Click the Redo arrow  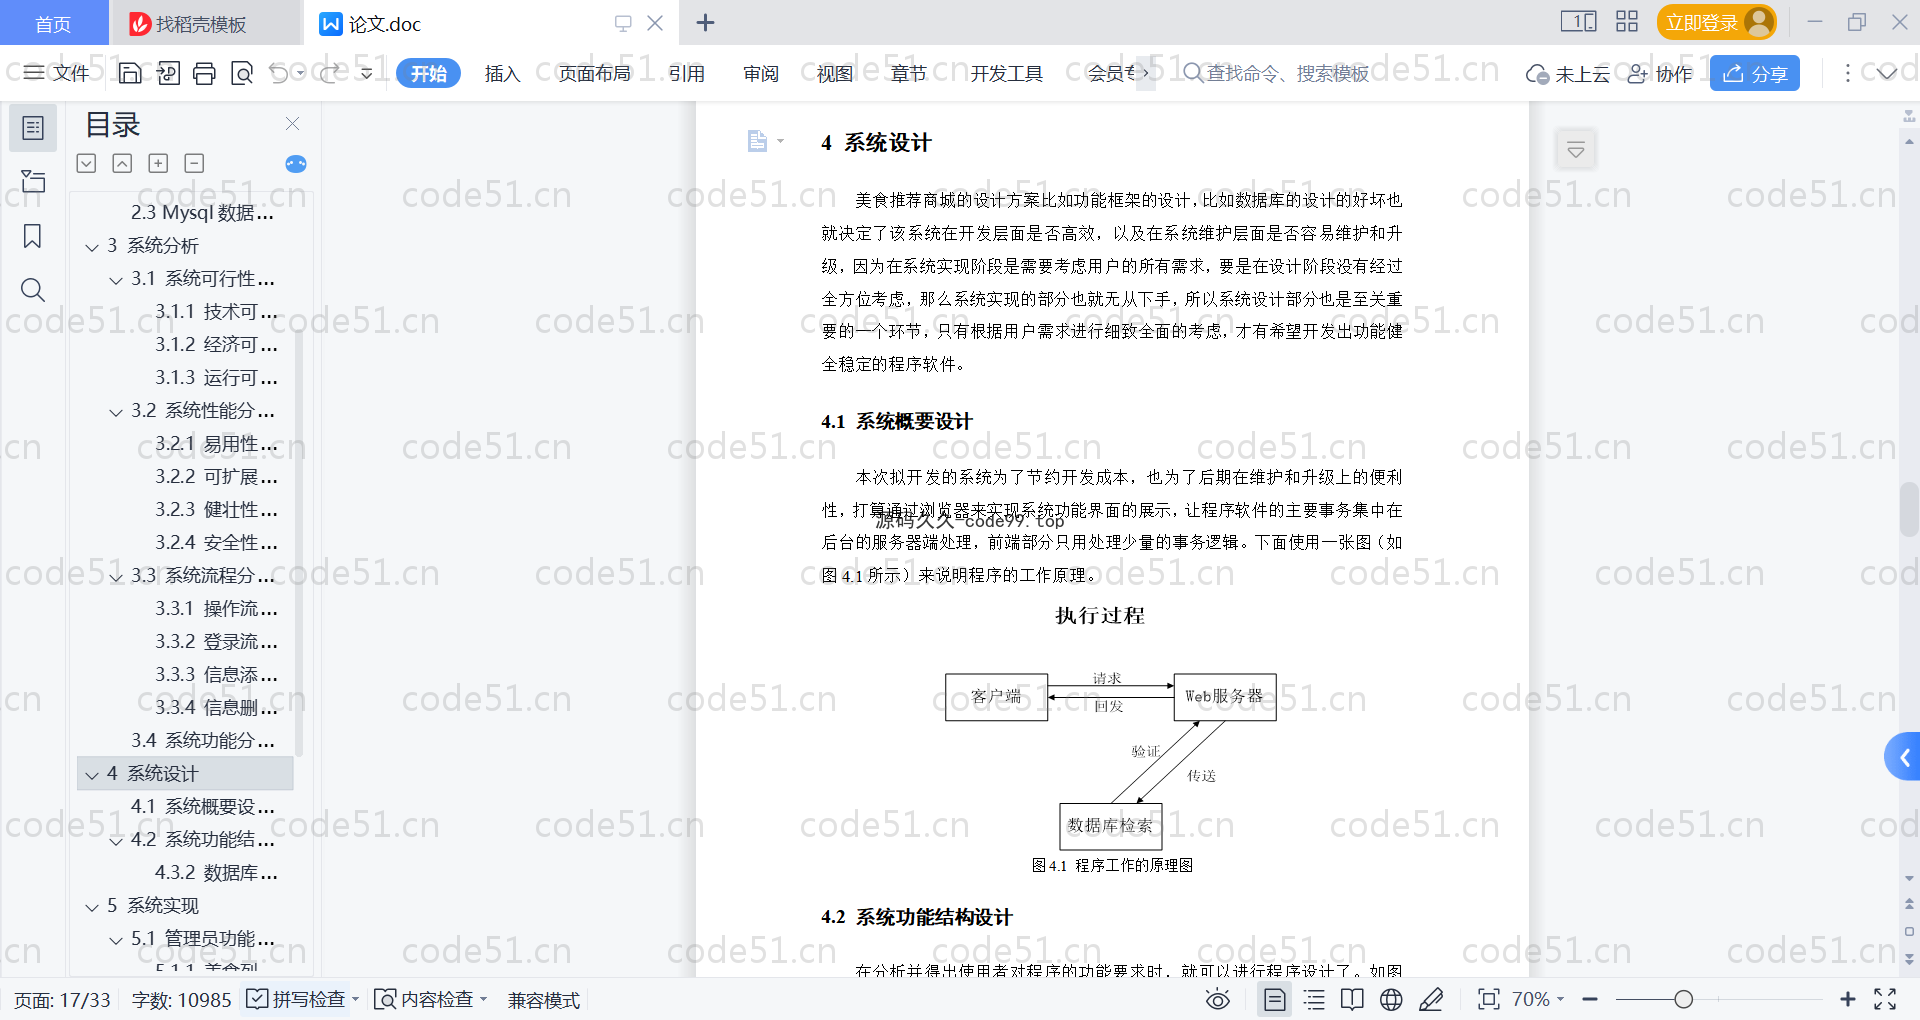click(330, 73)
